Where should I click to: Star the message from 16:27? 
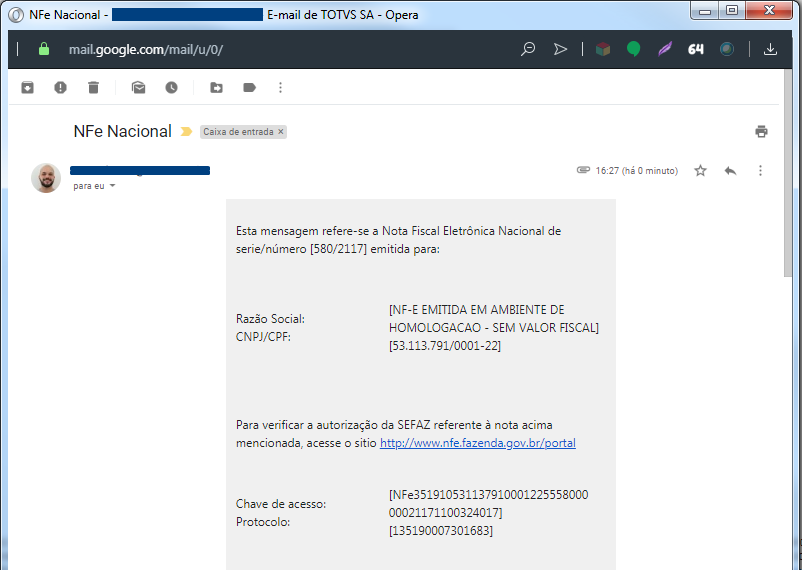700,170
